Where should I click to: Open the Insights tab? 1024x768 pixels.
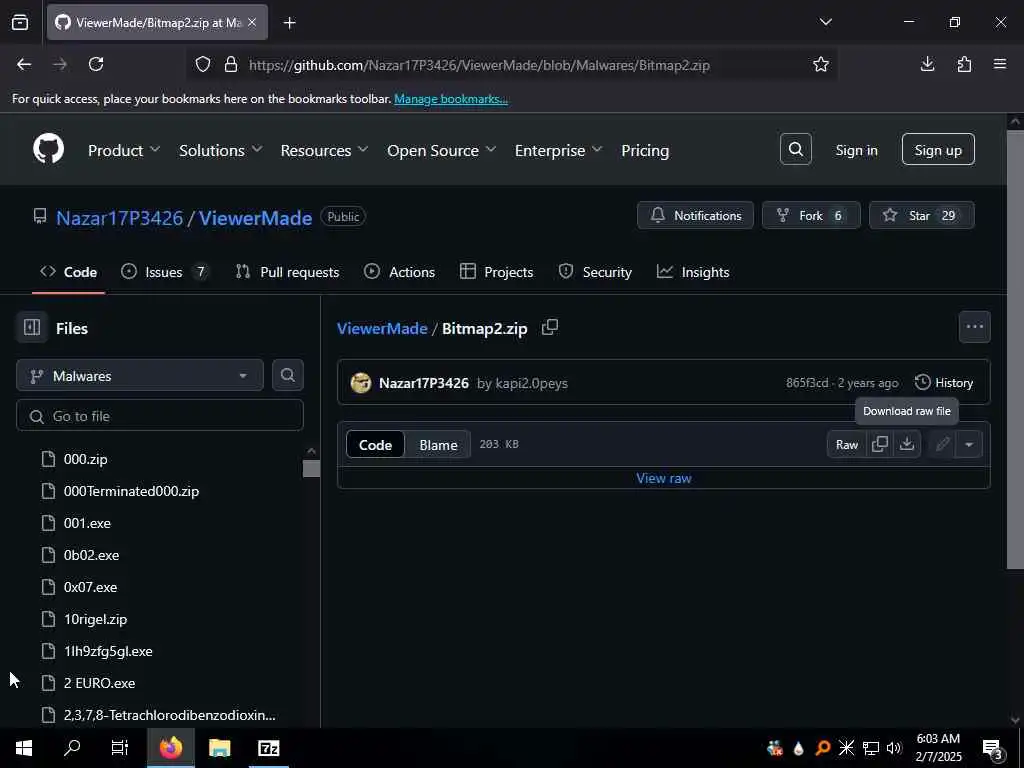(x=693, y=272)
